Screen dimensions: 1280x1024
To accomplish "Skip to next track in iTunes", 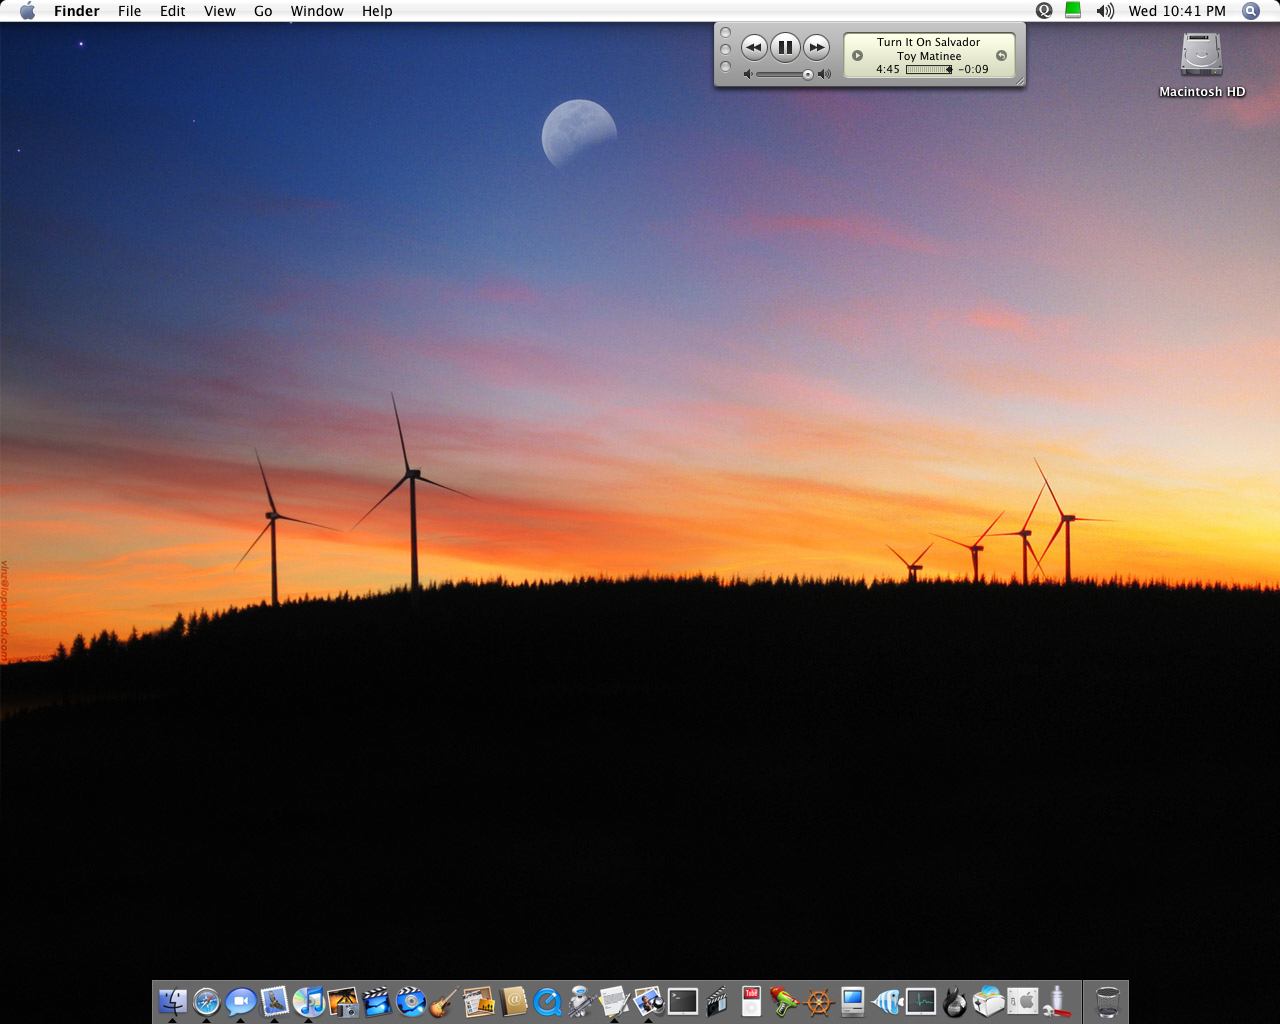I will (x=817, y=47).
